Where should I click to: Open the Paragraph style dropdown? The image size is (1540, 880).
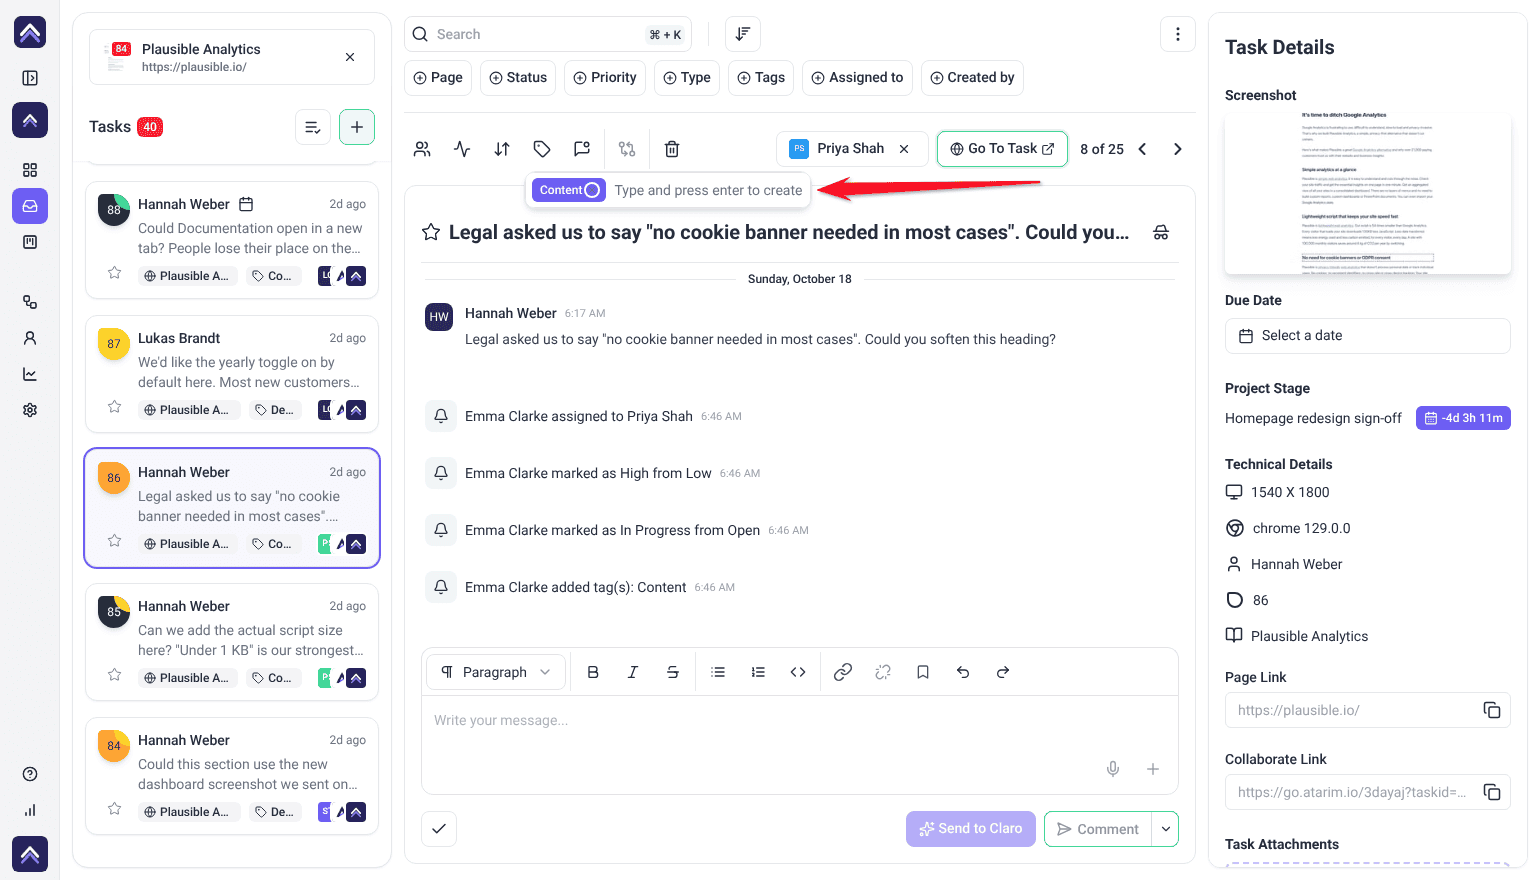496,672
